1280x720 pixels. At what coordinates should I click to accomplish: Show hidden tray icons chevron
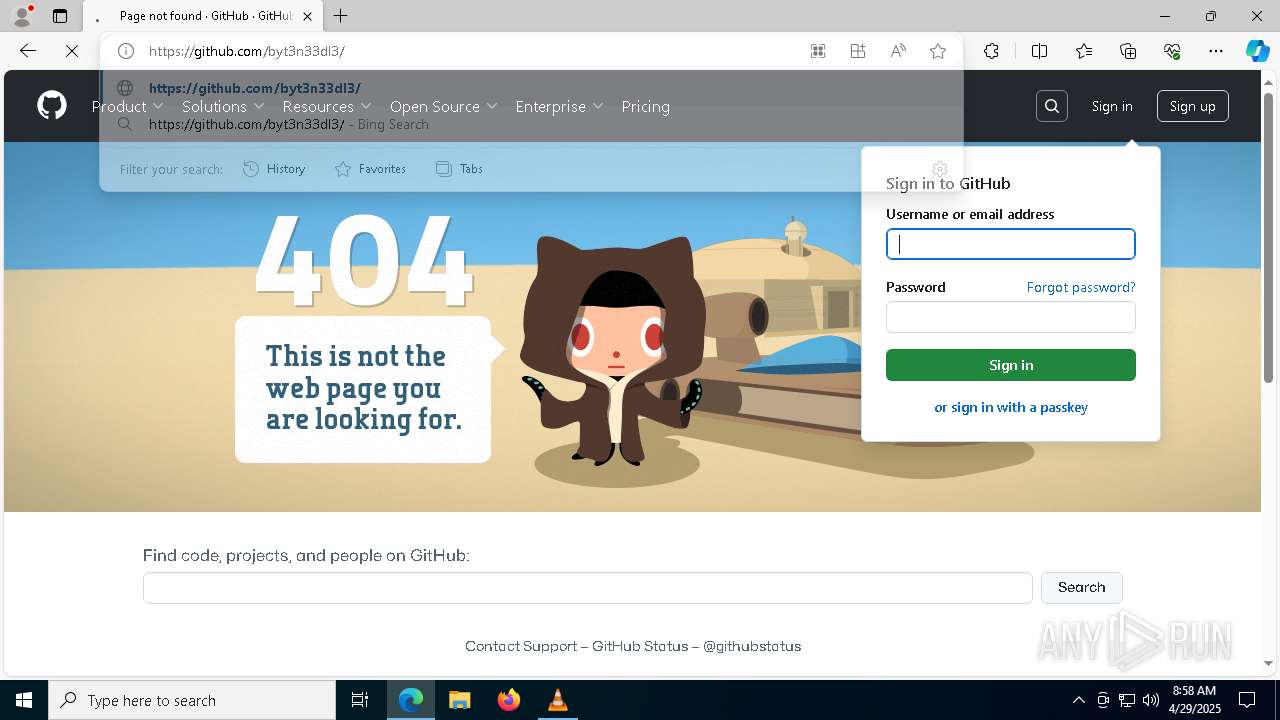[x=1078, y=700]
